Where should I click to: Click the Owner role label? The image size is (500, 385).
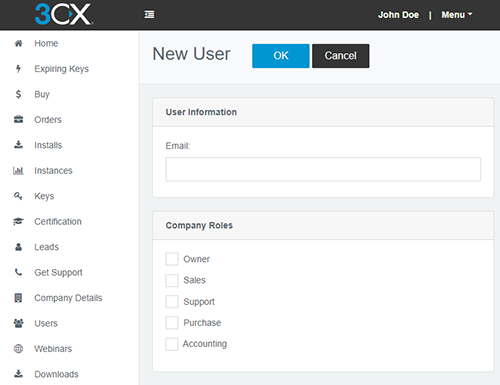click(x=196, y=259)
